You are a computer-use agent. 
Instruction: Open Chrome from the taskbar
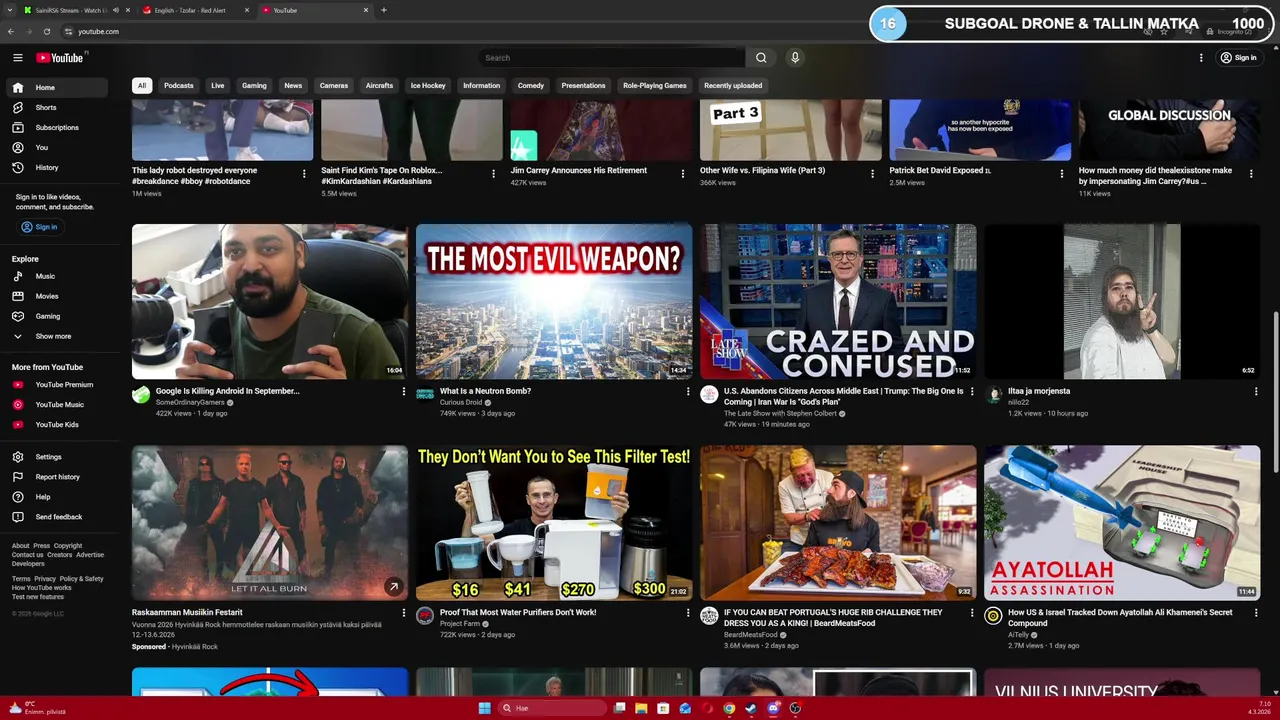click(x=729, y=708)
